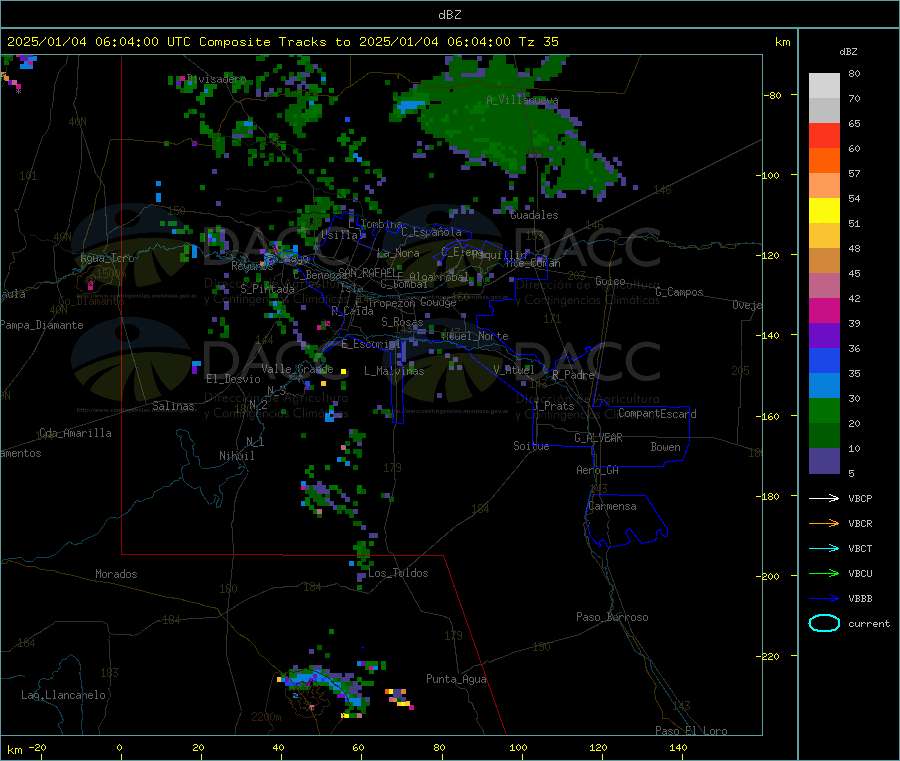Screen dimensions: 900x761
Task: Click the cyan VBCT arrow legend icon
Action: tap(824, 548)
